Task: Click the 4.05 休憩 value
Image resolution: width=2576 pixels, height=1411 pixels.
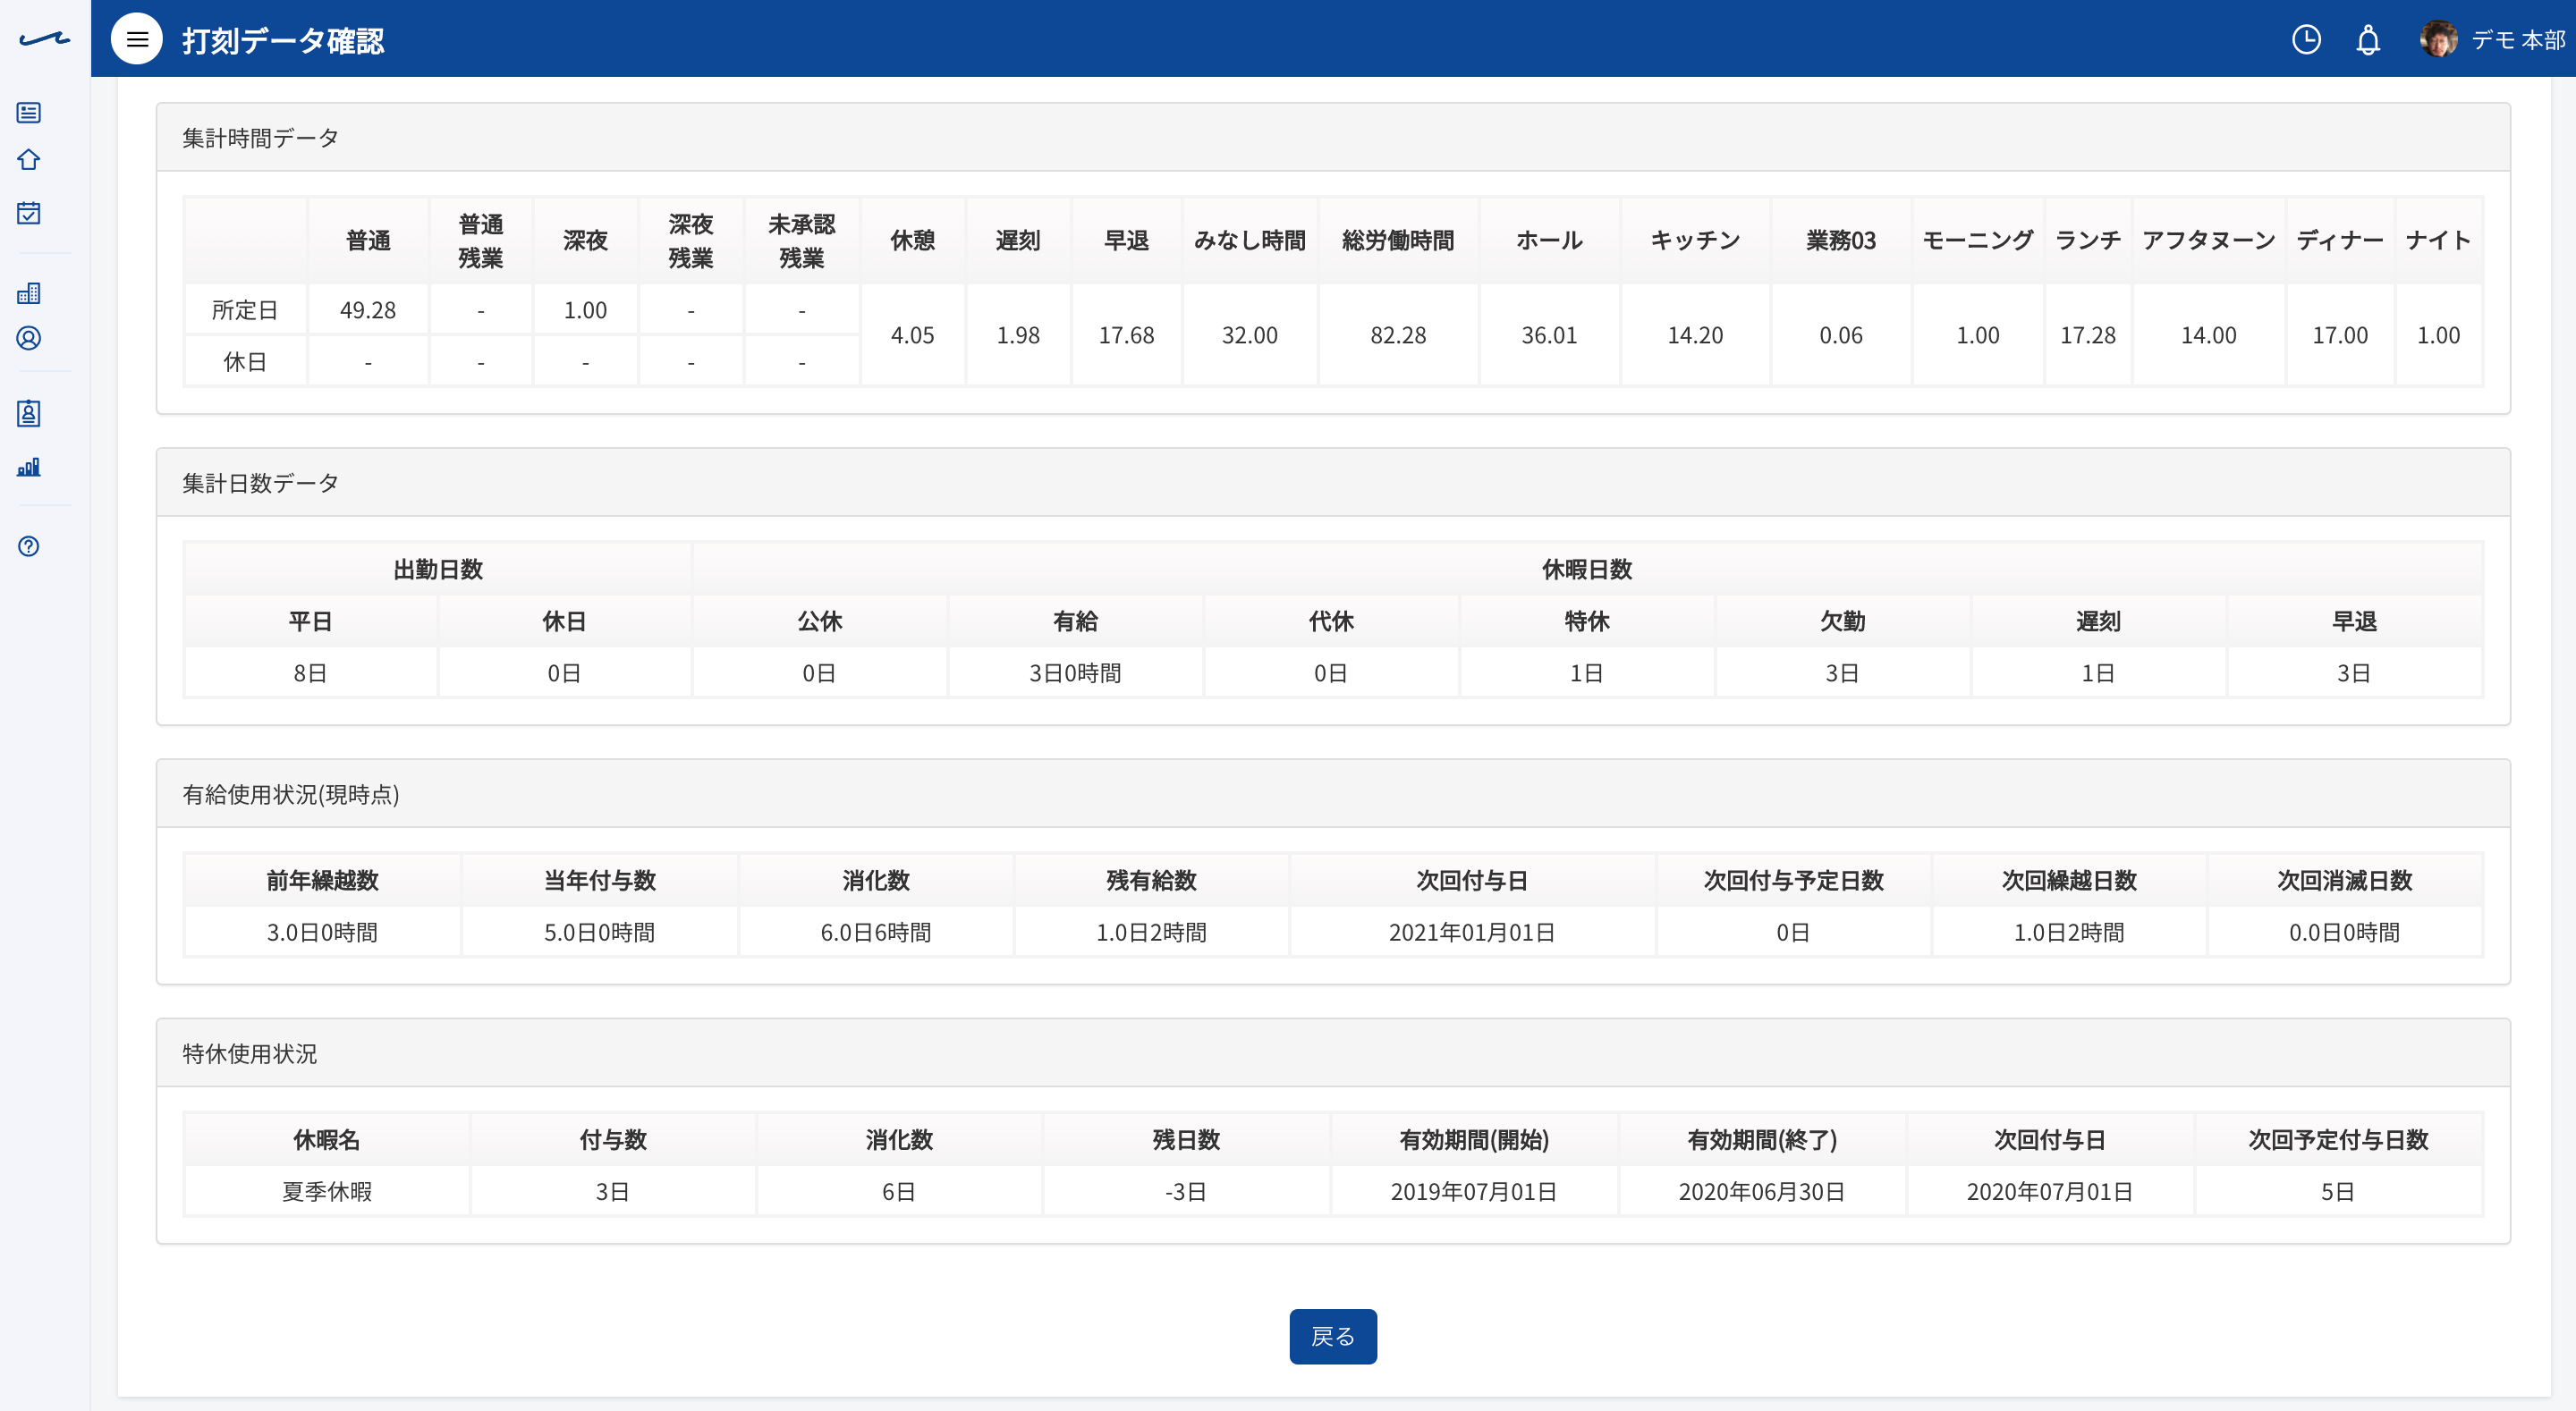Action: pyautogui.click(x=913, y=335)
